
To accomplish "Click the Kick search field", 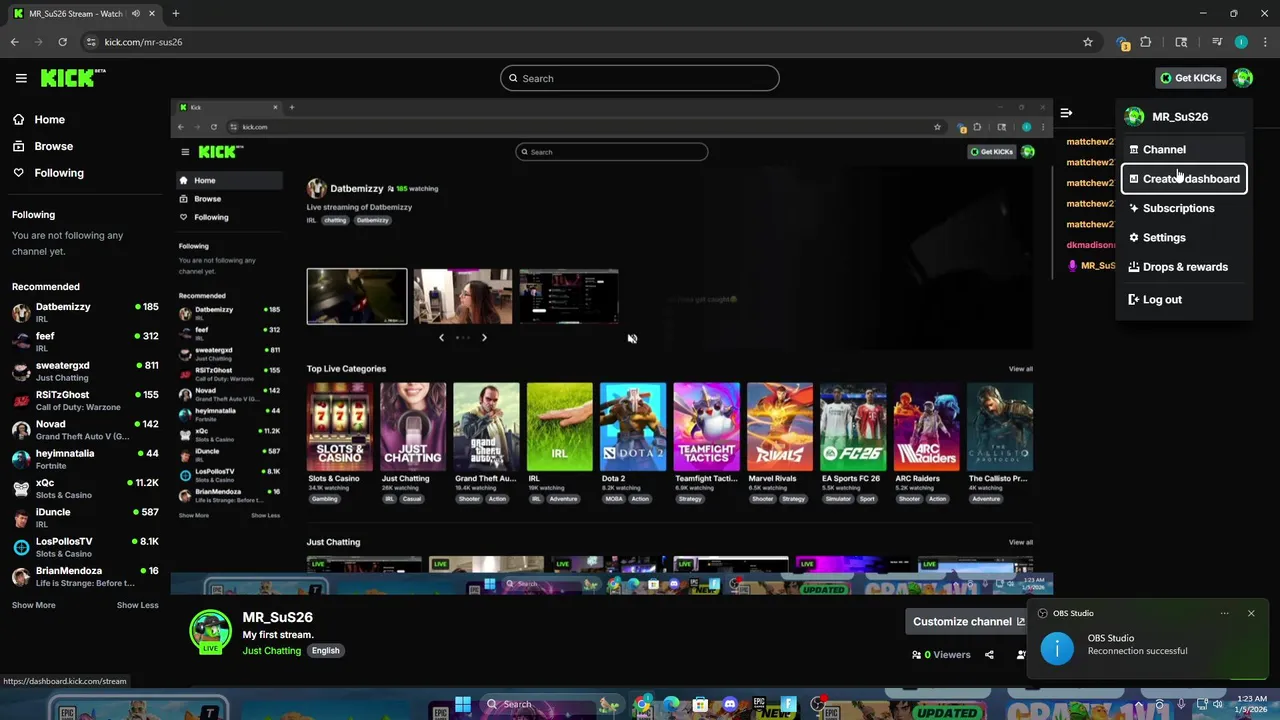I will [640, 78].
